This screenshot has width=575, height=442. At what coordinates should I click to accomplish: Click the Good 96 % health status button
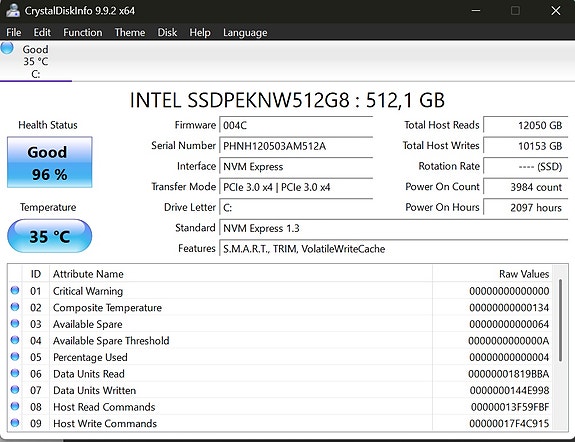(50, 162)
